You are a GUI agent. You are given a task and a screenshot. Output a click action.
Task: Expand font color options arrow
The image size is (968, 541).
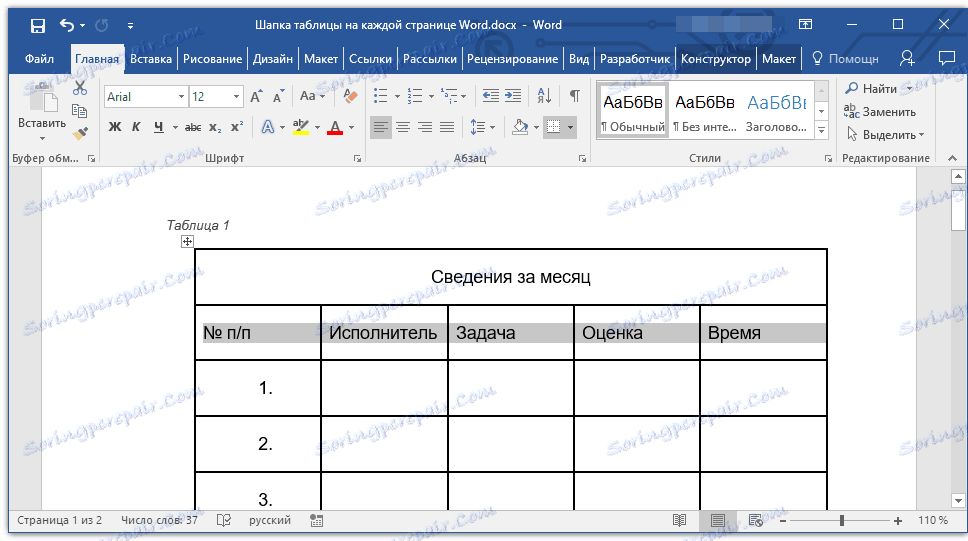pyautogui.click(x=351, y=128)
